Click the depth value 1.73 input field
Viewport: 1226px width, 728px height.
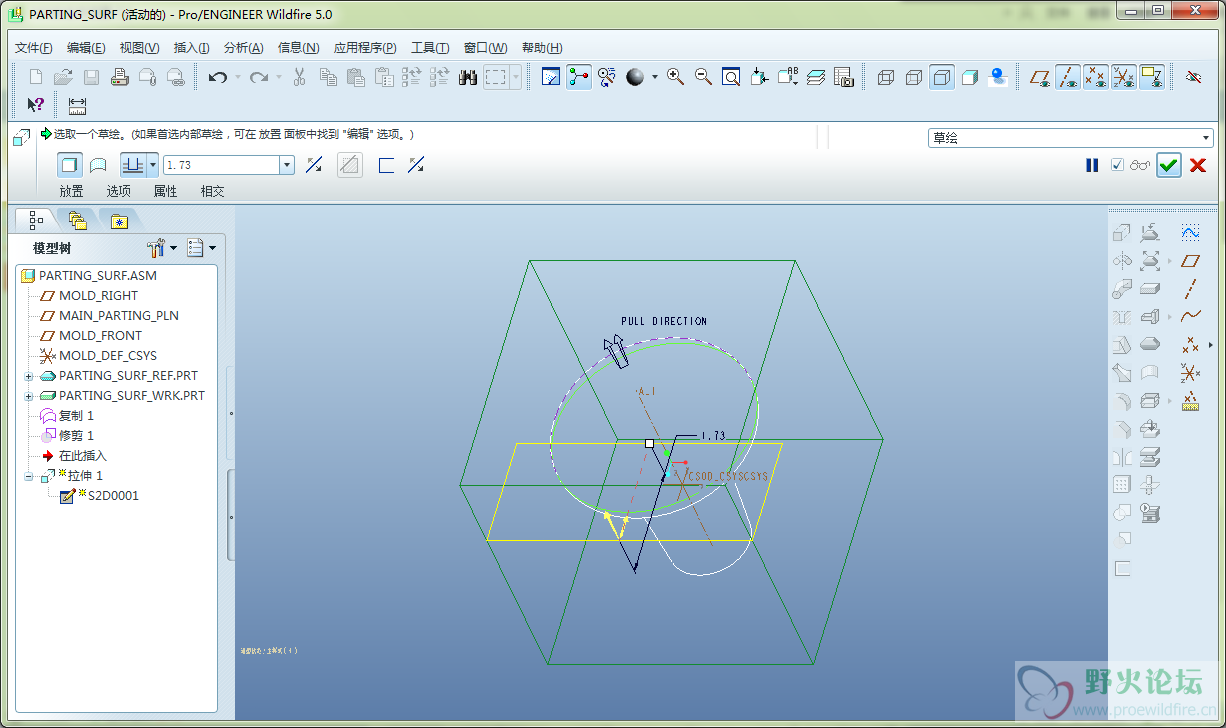click(x=222, y=165)
